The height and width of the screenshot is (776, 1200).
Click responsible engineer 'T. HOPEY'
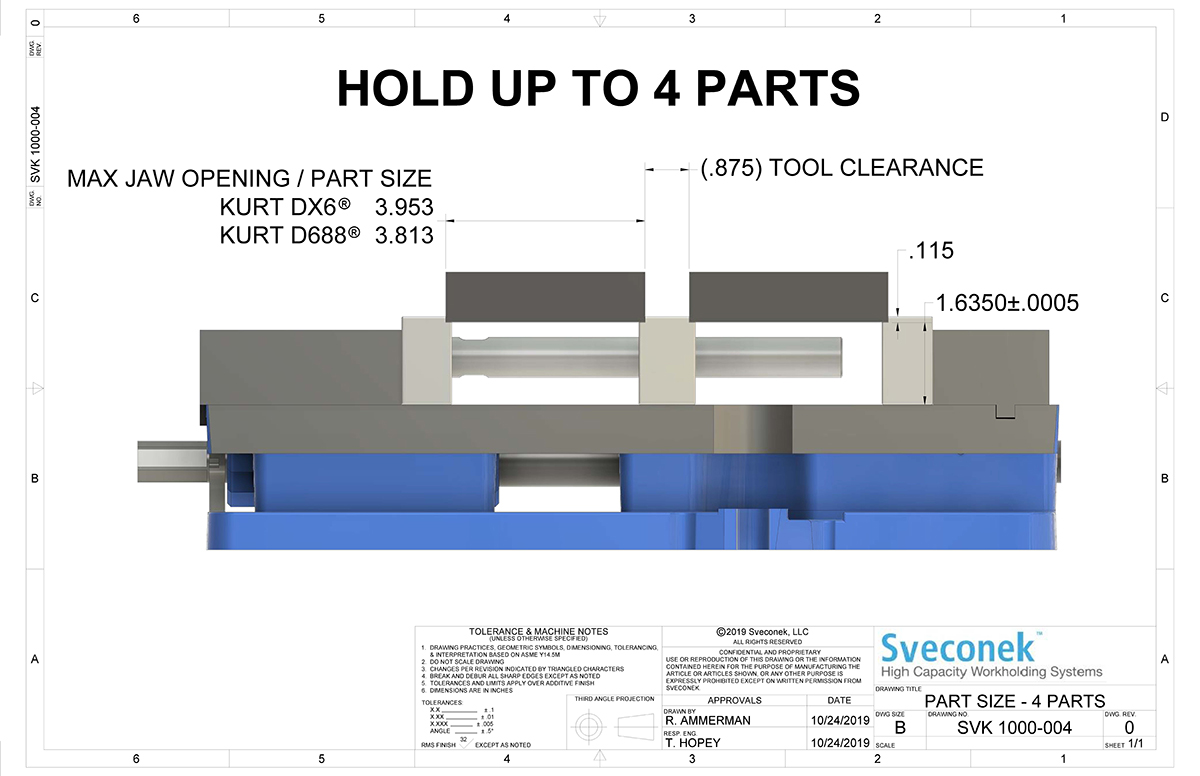(695, 744)
